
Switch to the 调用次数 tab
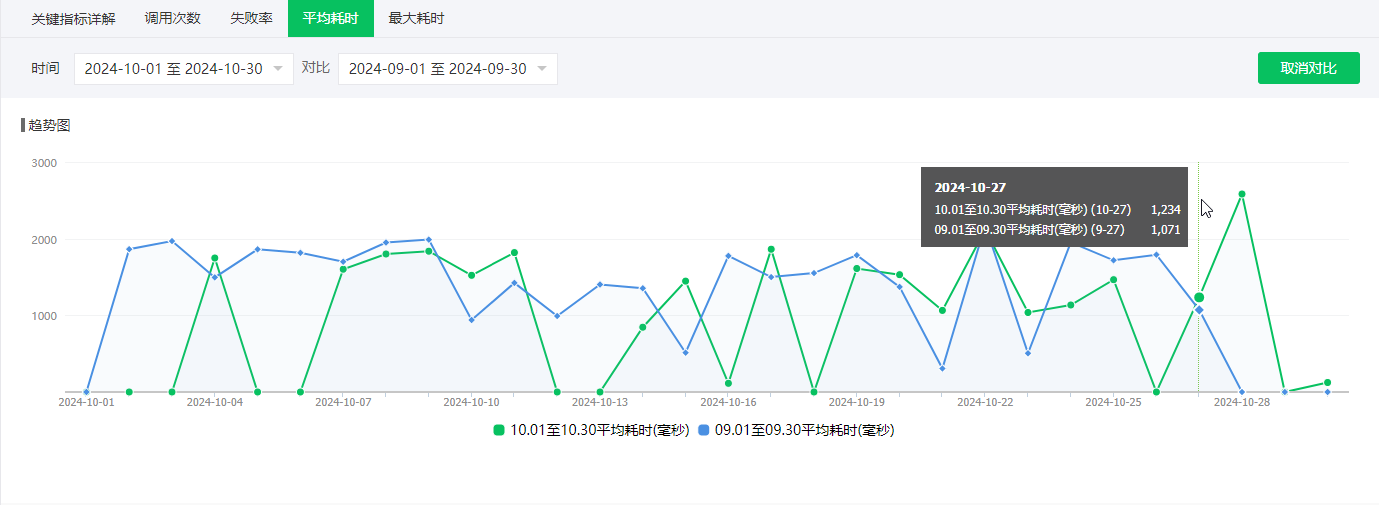coord(172,18)
